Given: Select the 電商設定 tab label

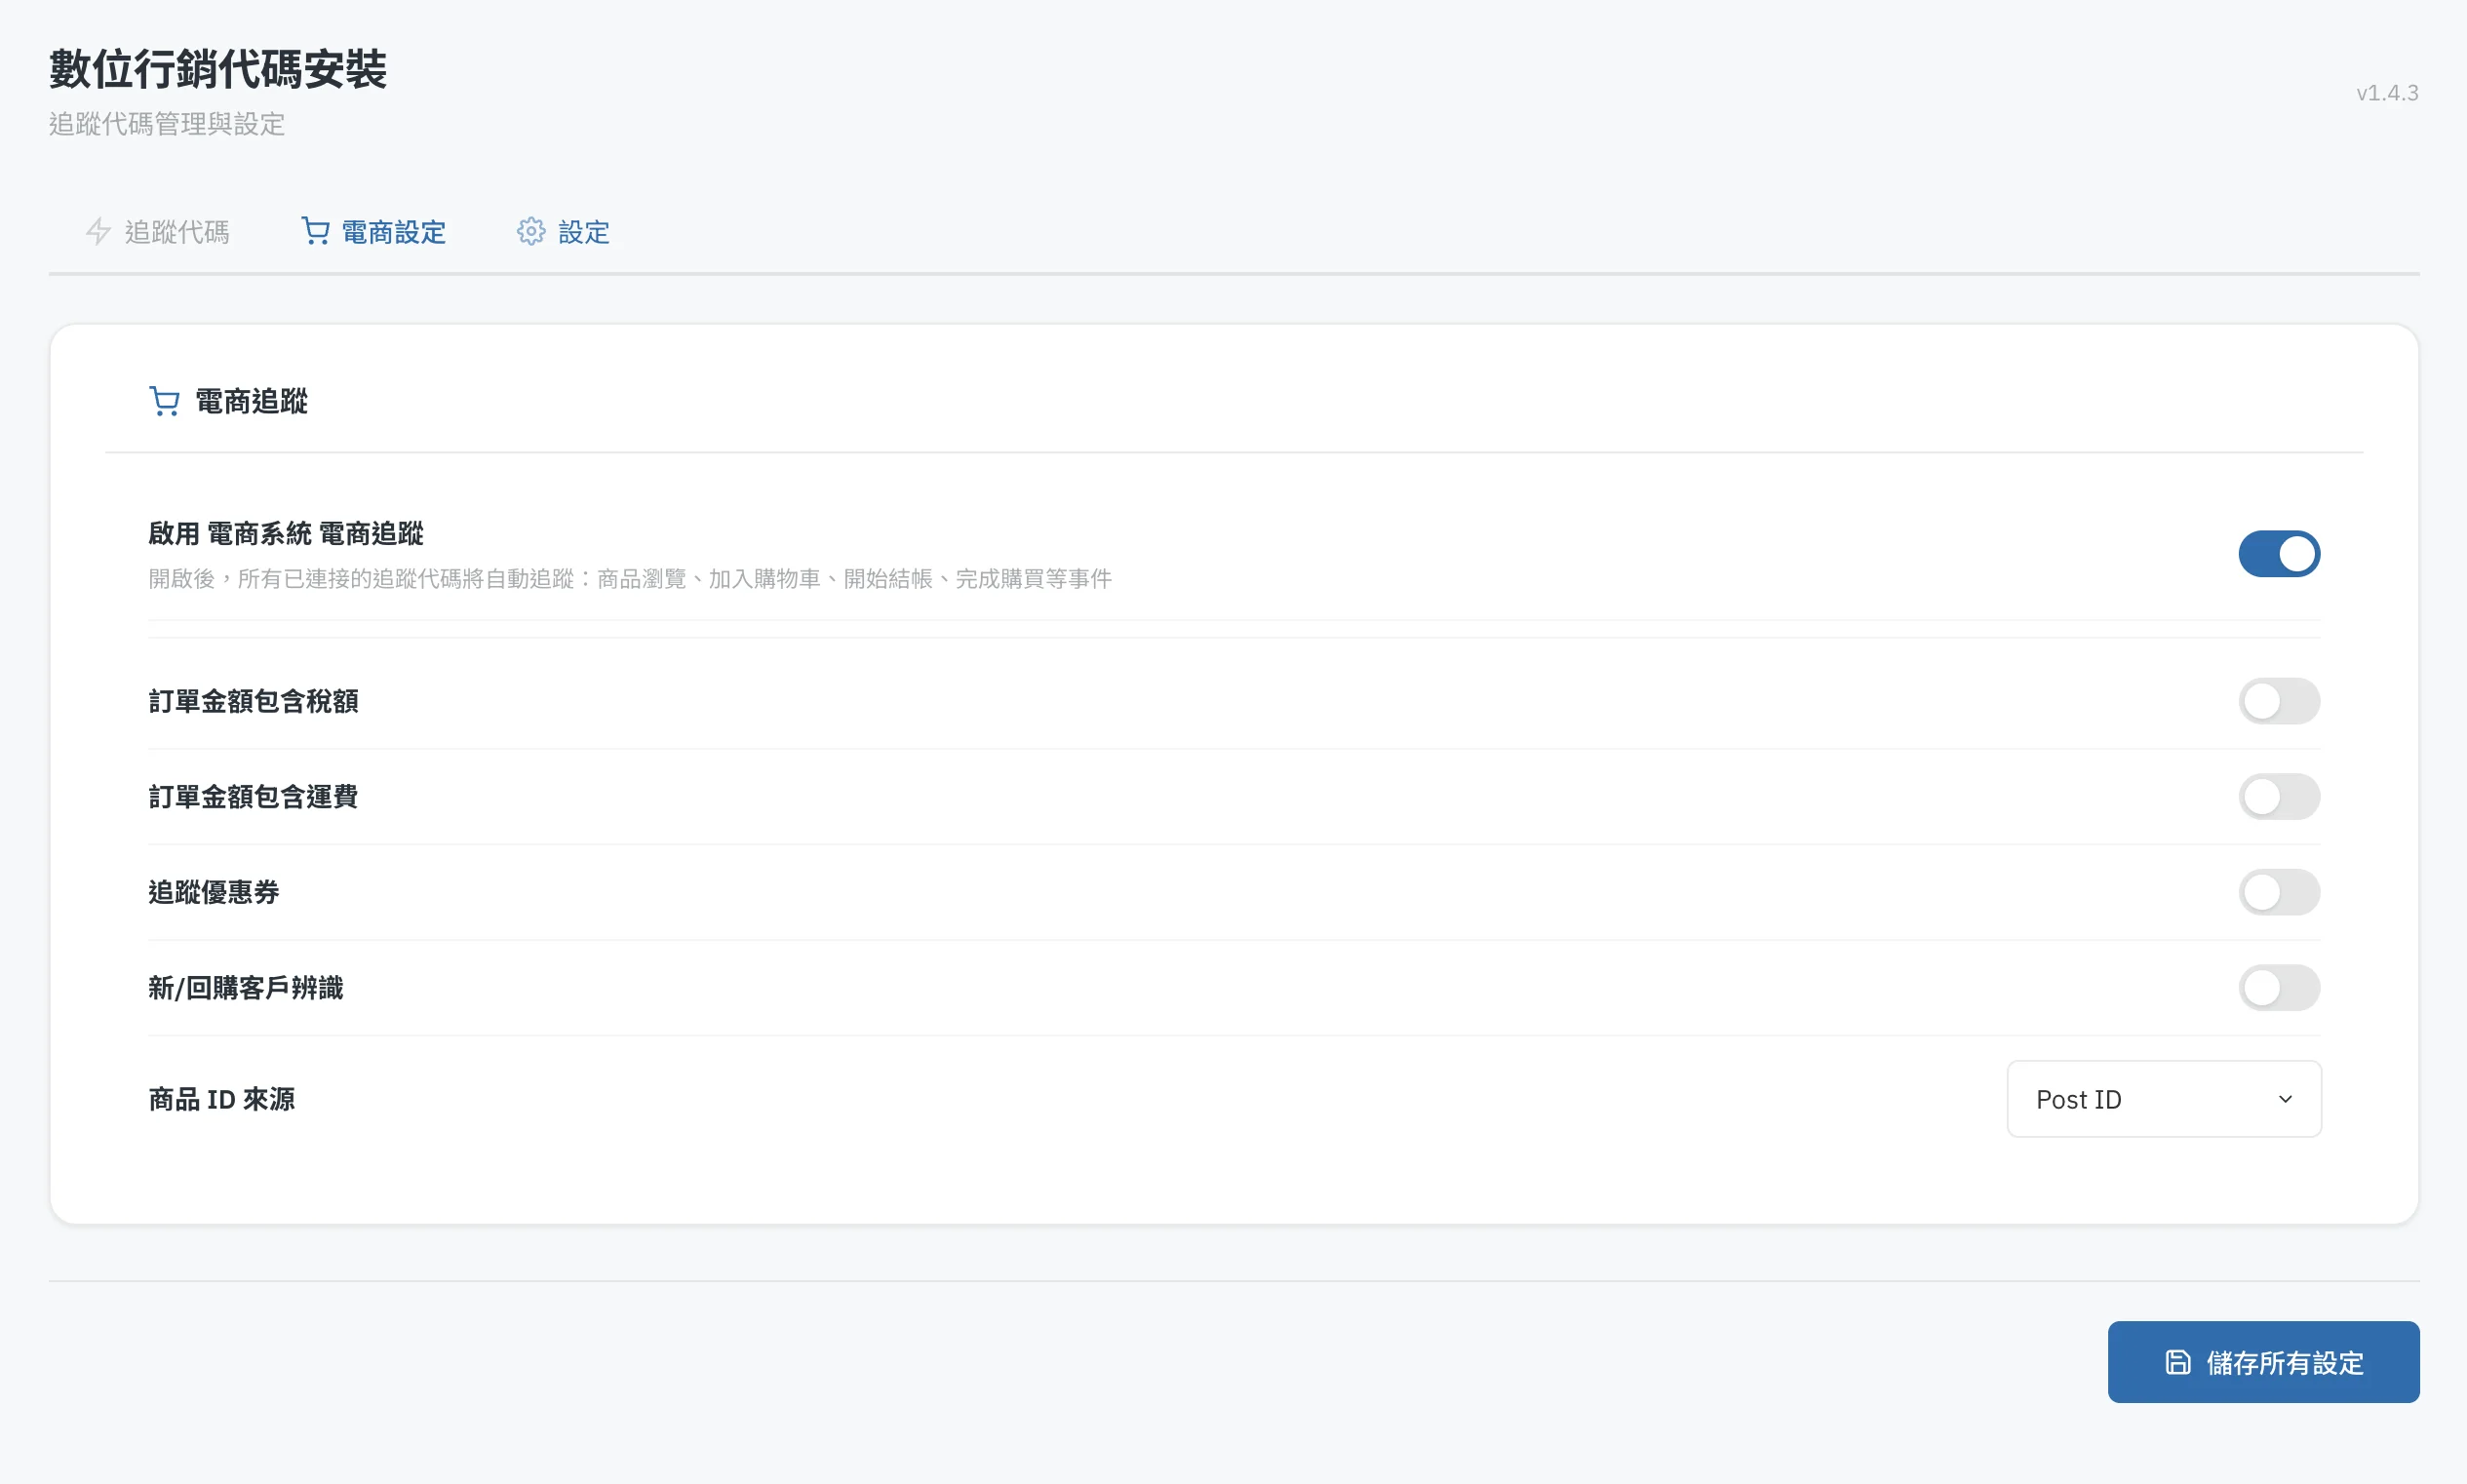Looking at the screenshot, I should tap(393, 232).
